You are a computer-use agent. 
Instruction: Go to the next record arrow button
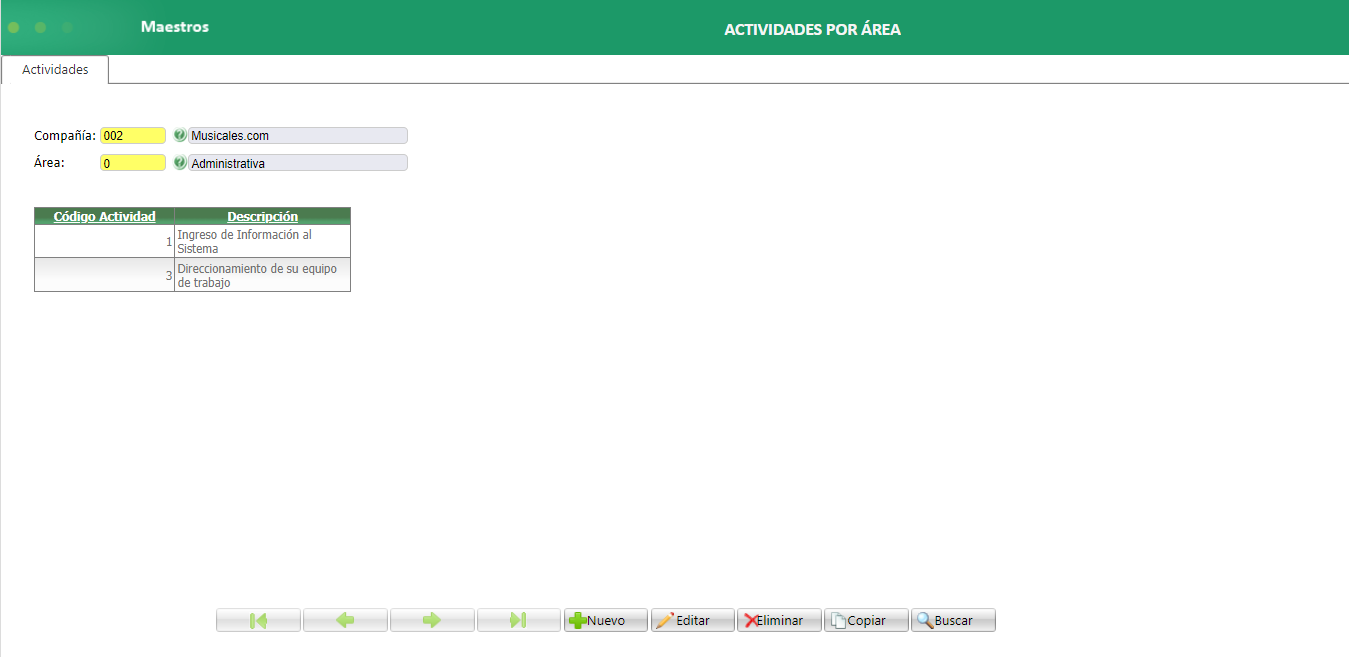[x=432, y=620]
